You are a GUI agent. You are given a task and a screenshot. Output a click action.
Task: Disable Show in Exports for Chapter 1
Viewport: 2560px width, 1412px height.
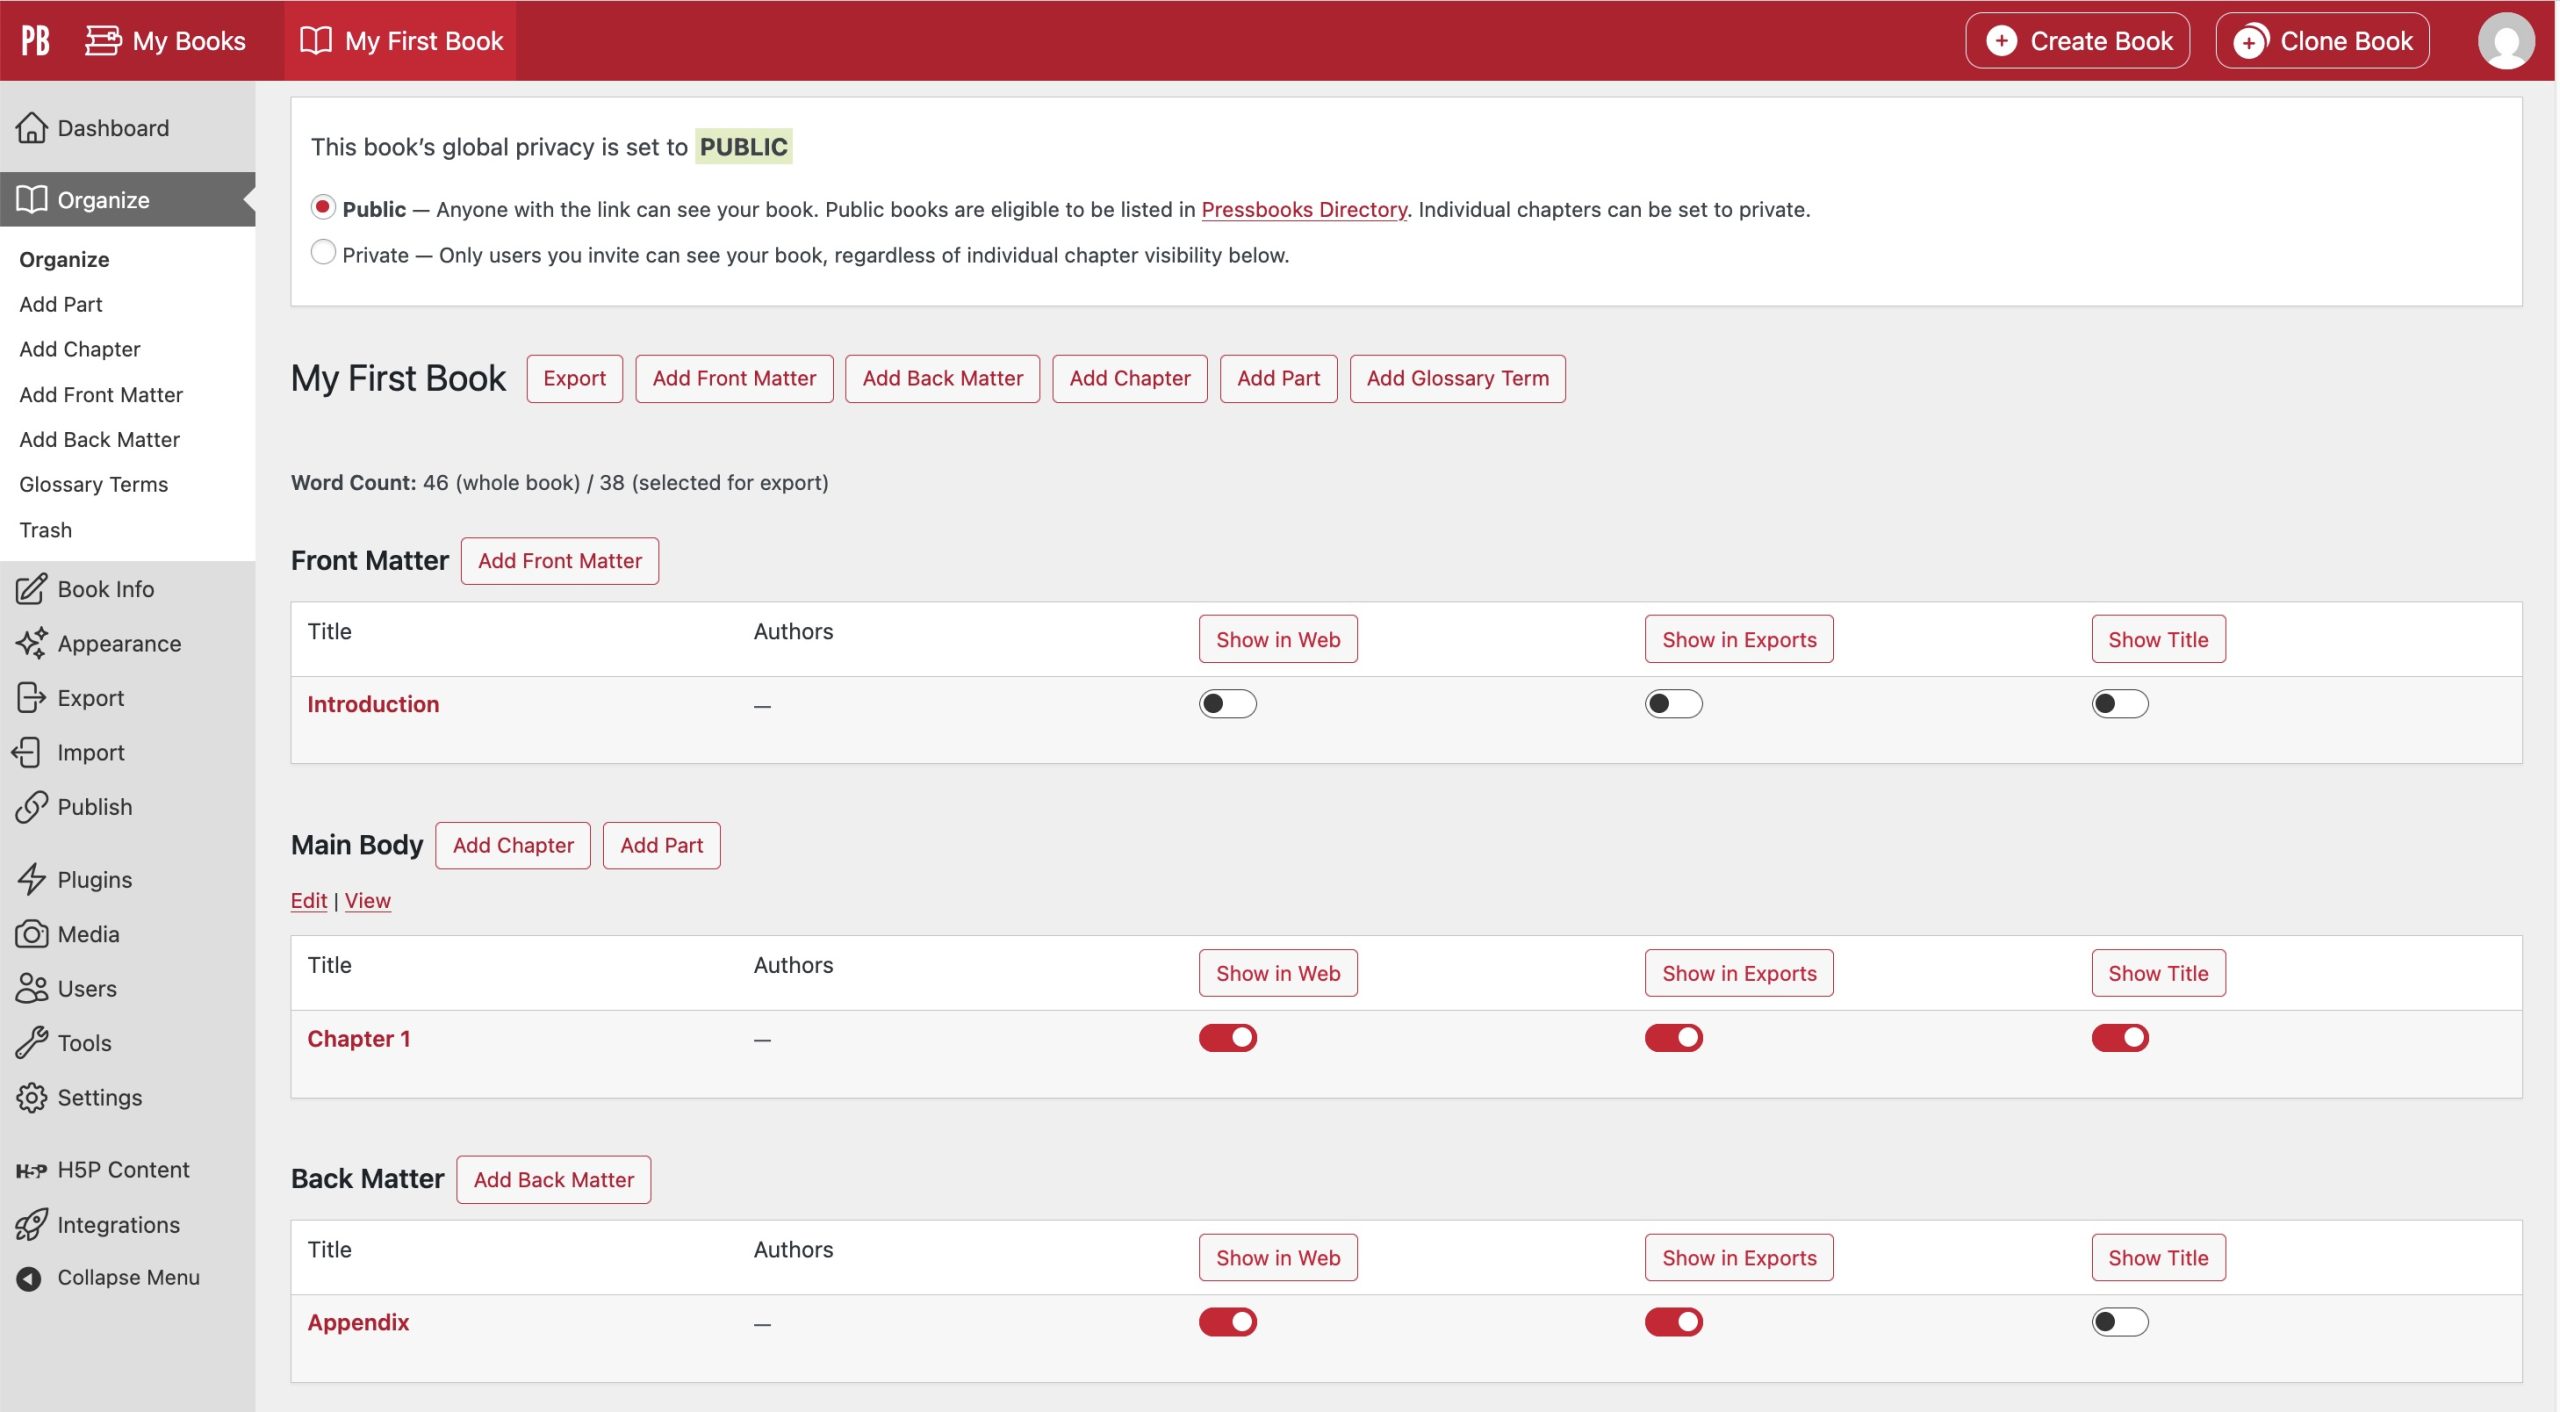(1673, 1038)
